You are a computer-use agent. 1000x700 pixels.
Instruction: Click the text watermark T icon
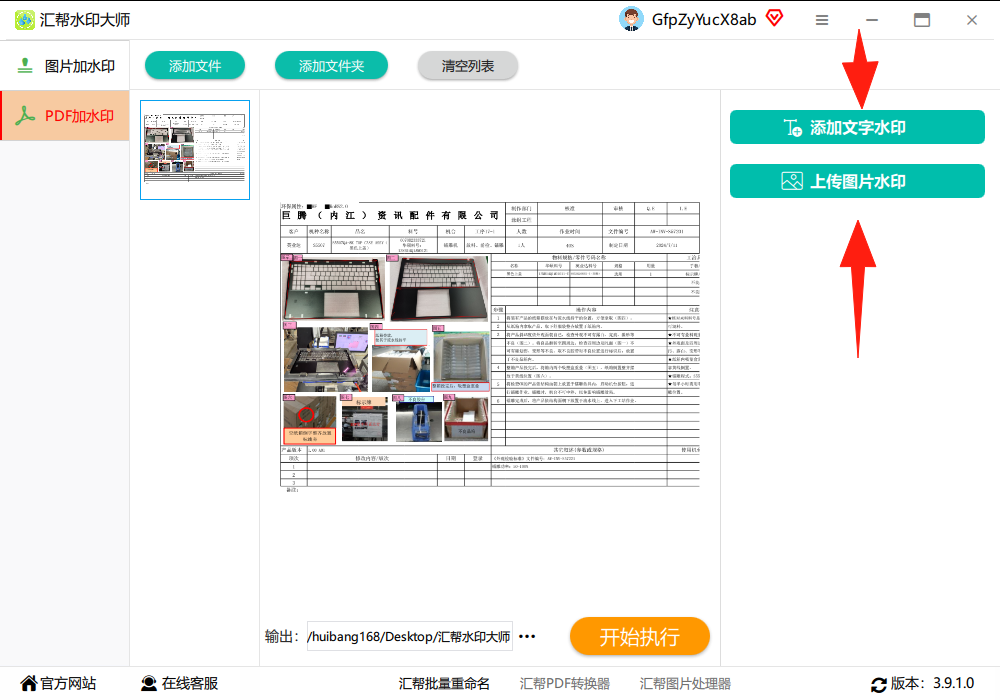coord(793,128)
